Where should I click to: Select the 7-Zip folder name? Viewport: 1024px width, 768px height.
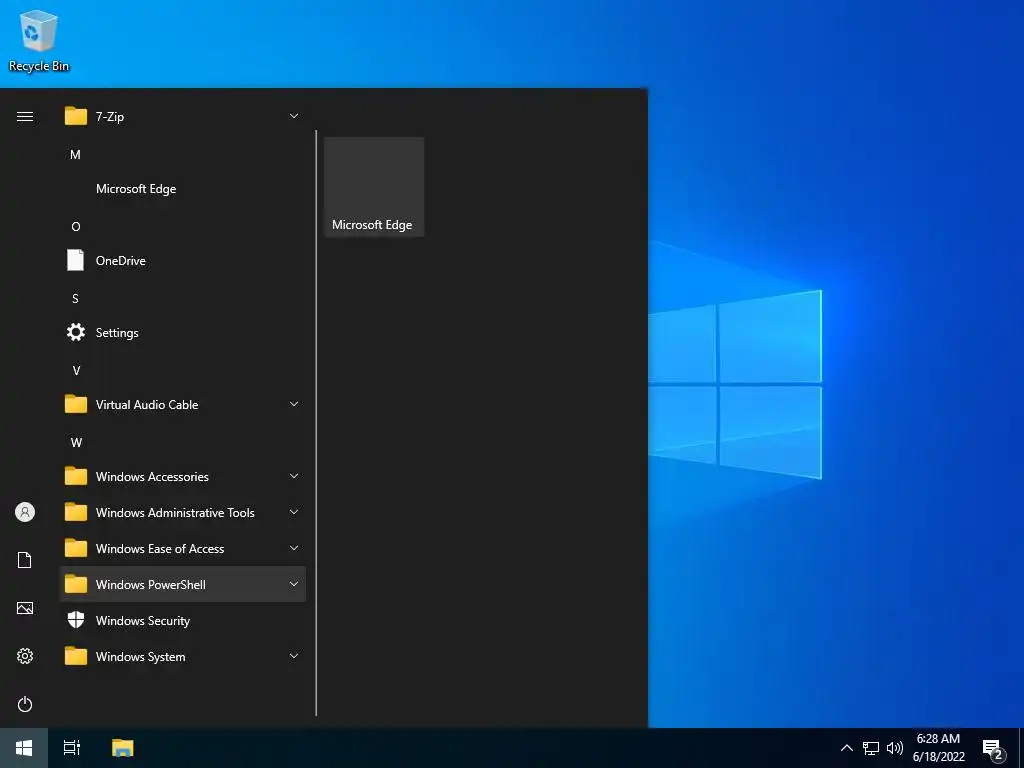click(x=110, y=116)
